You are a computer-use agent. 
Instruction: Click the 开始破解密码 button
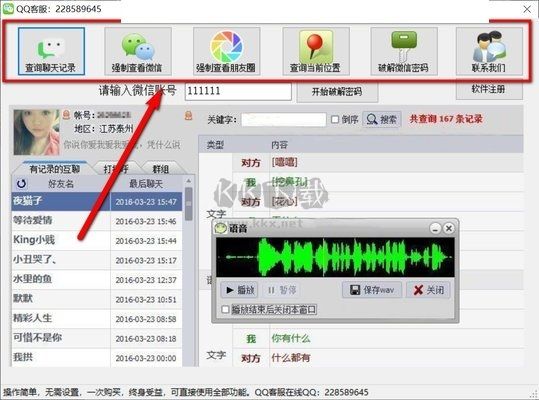tap(337, 92)
